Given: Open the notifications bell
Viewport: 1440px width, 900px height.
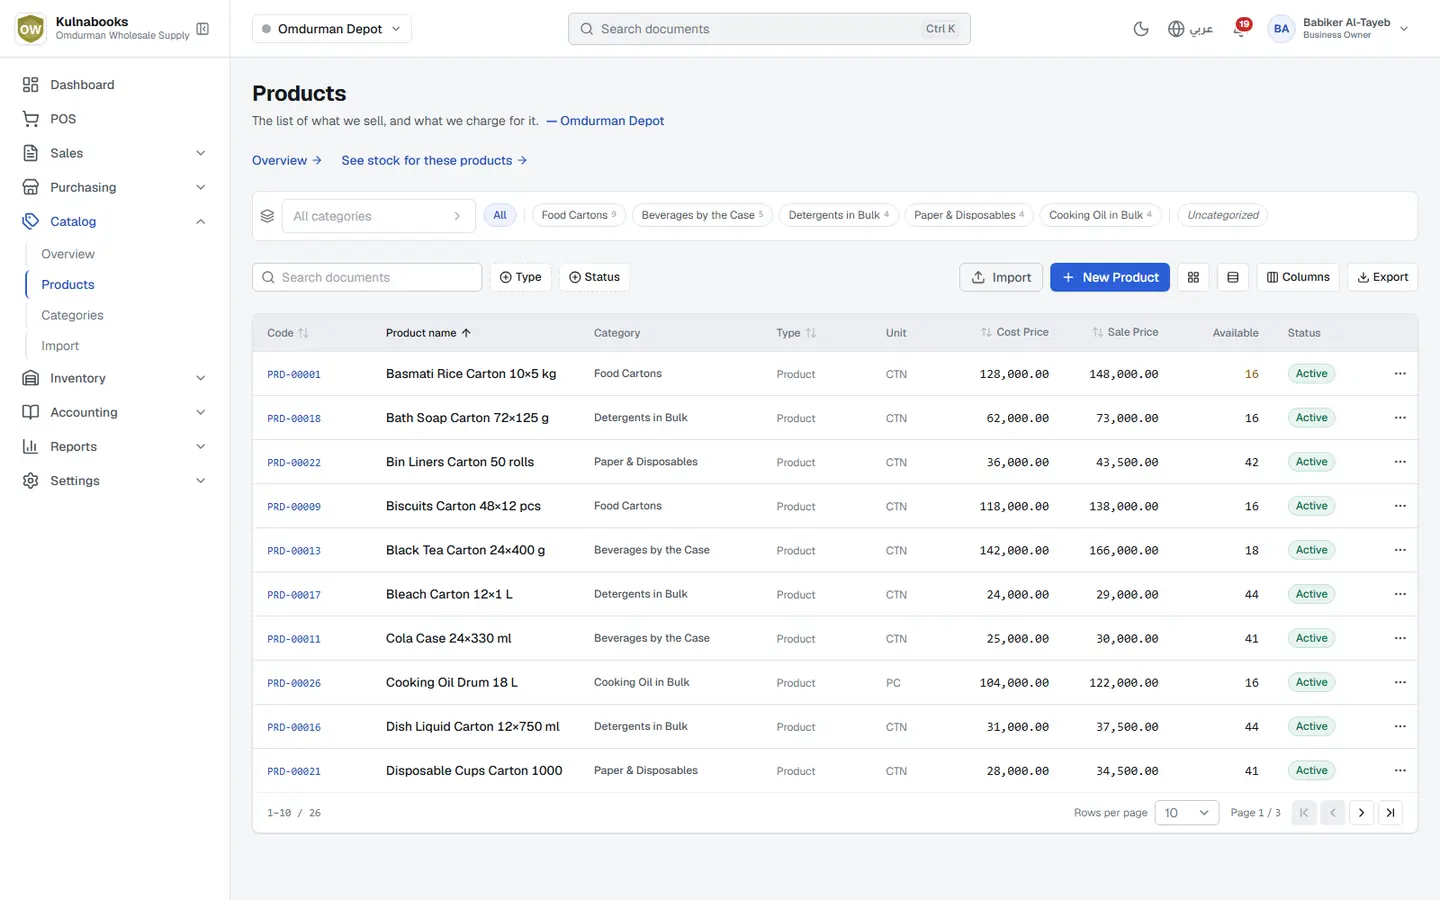Looking at the screenshot, I should [x=1240, y=29].
